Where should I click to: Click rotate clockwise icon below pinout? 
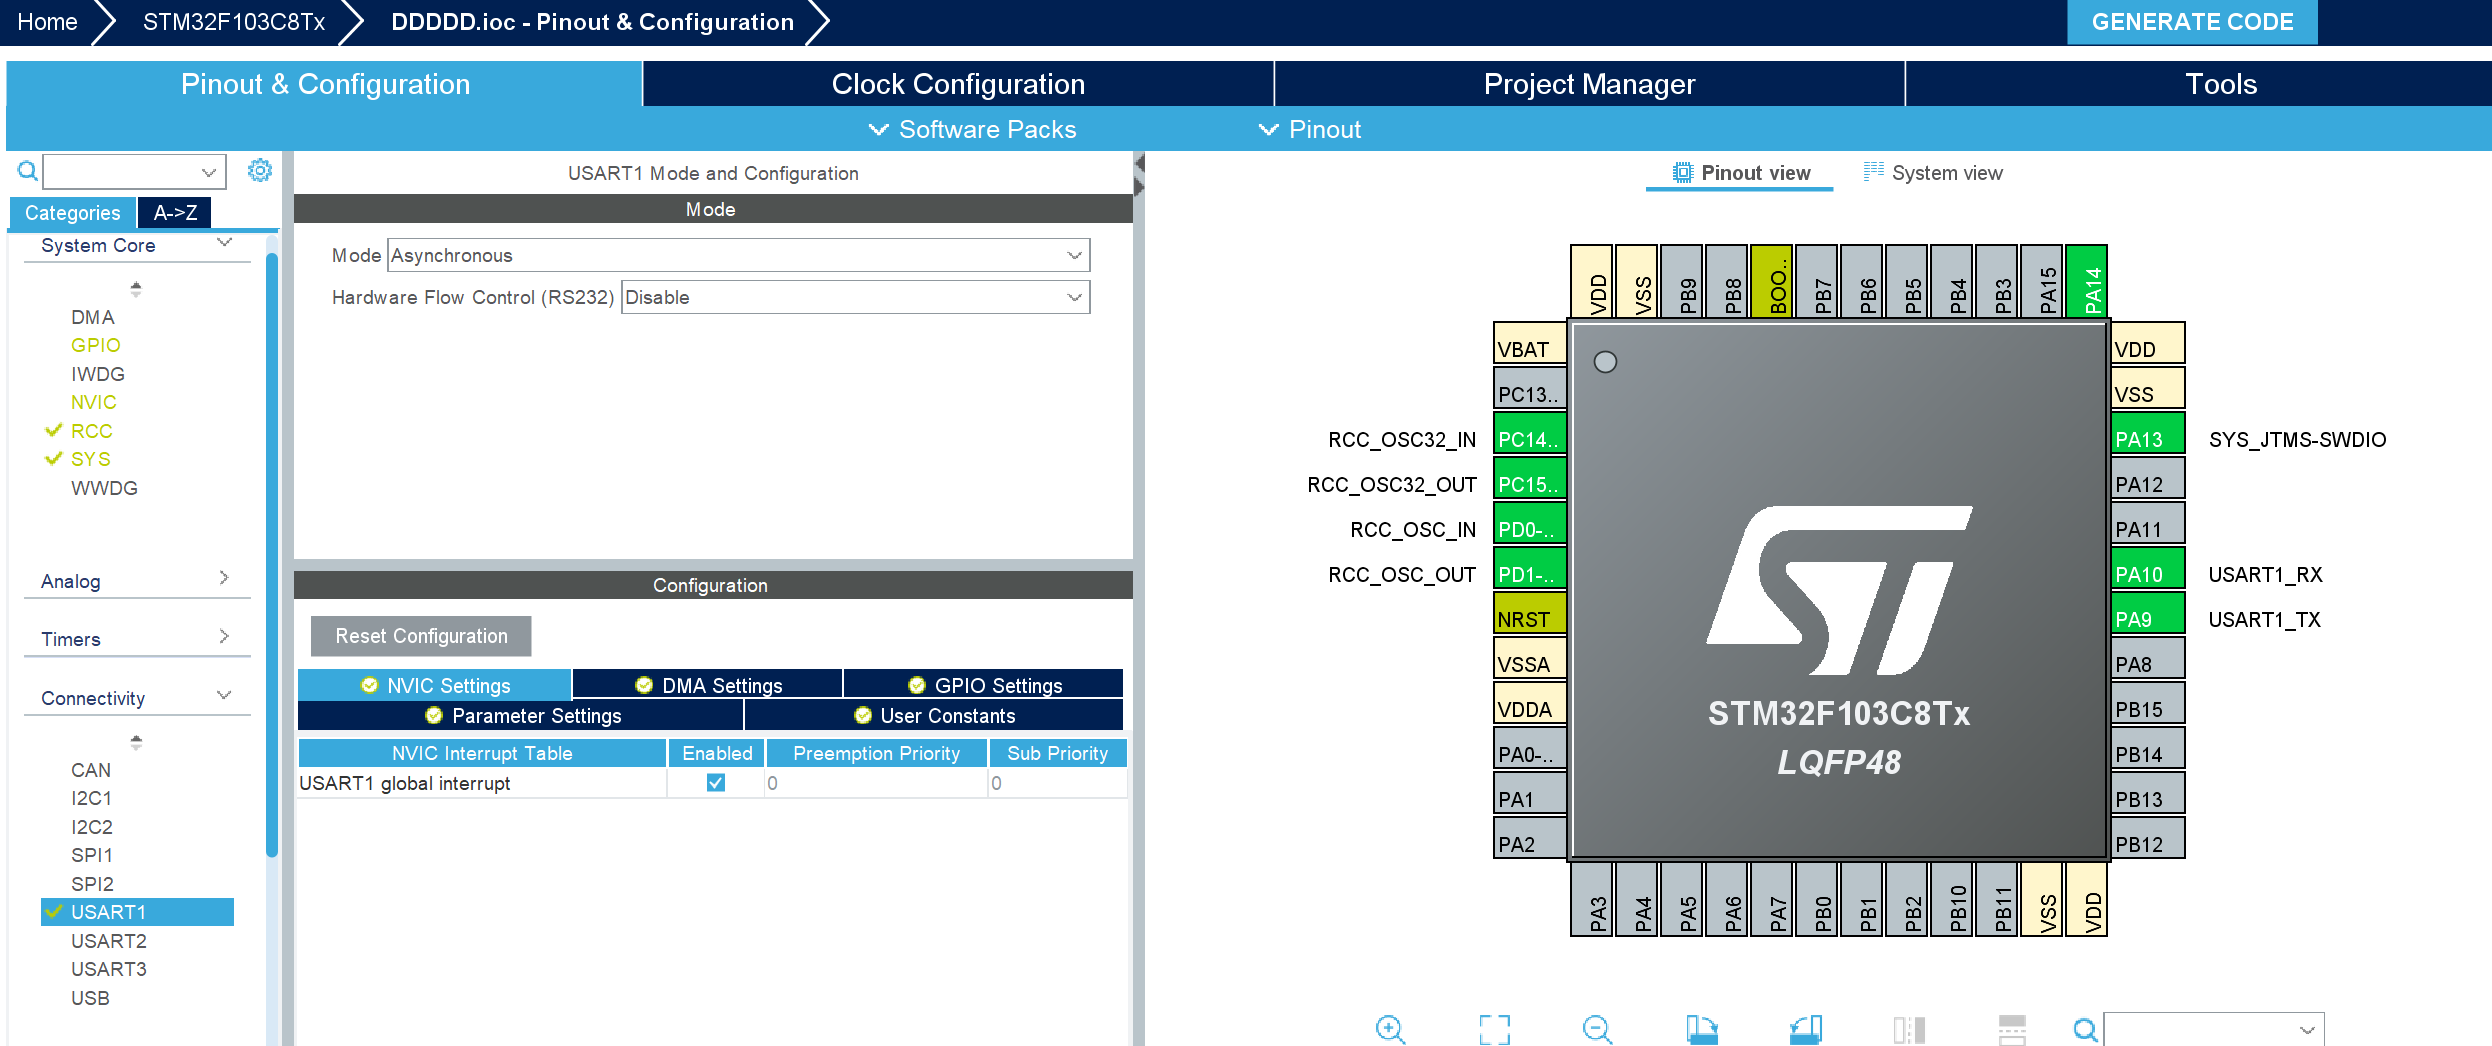tap(1702, 1029)
